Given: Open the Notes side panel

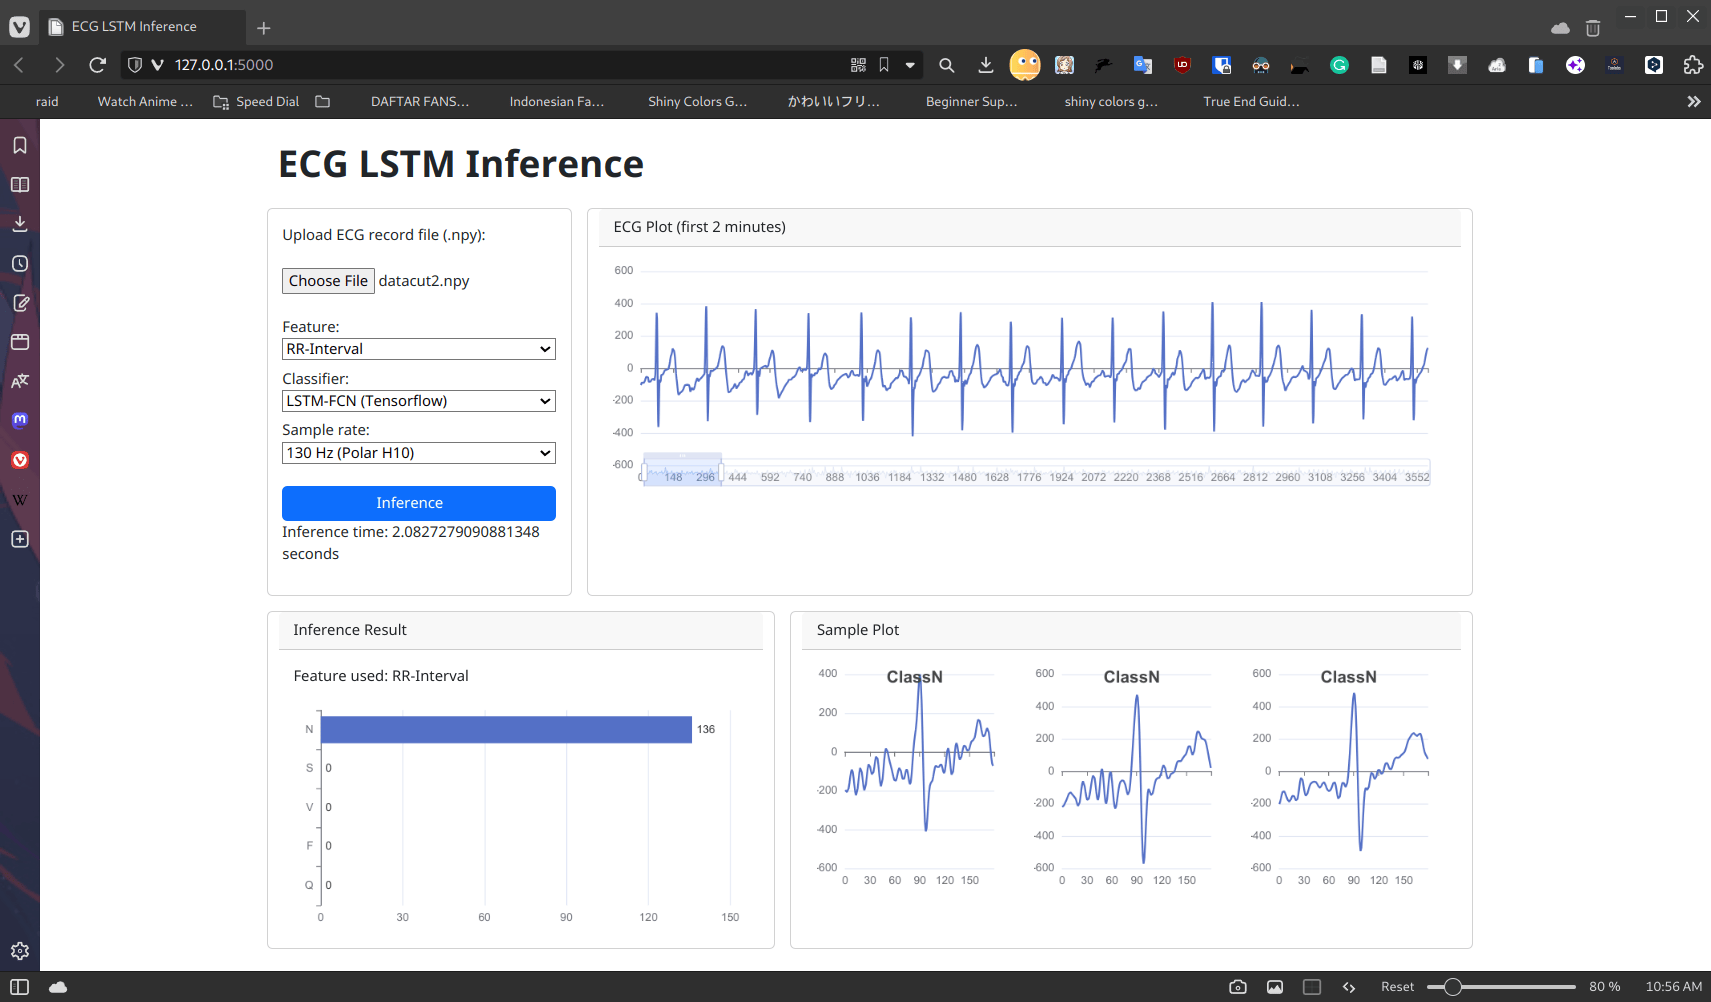Looking at the screenshot, I should [x=19, y=303].
